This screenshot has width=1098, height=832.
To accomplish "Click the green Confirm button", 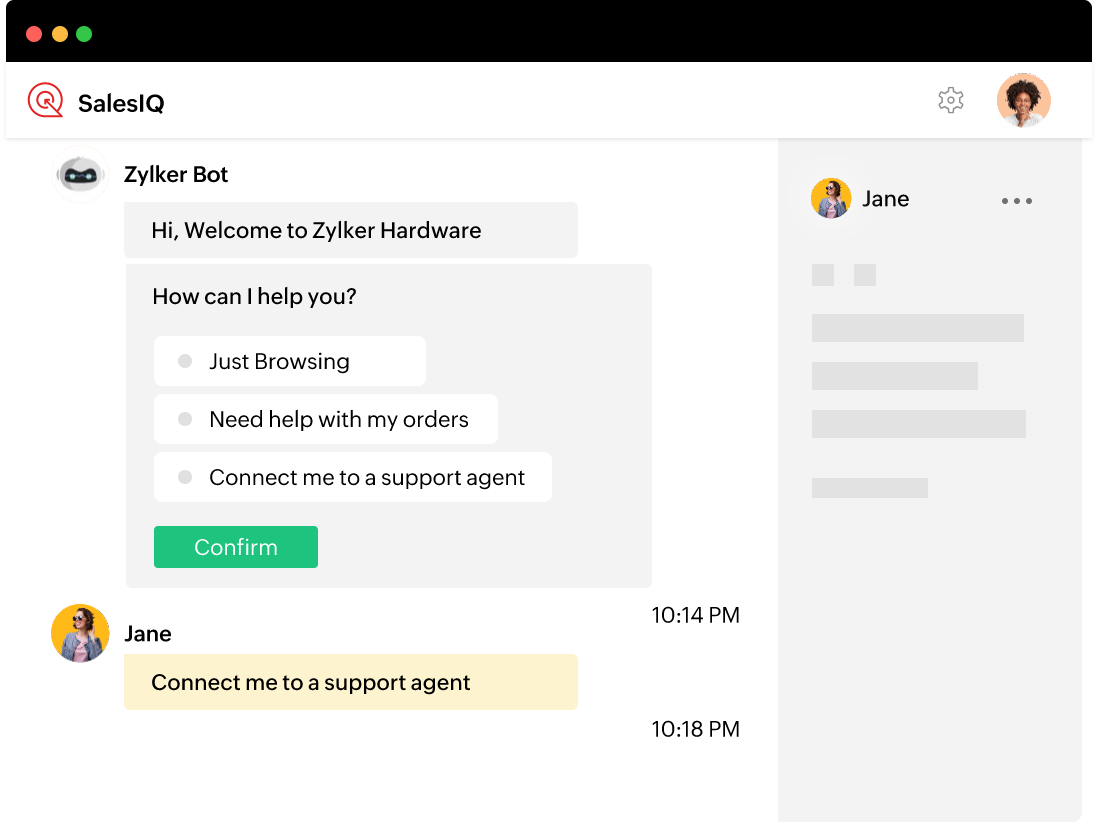I will pyautogui.click(x=236, y=547).
